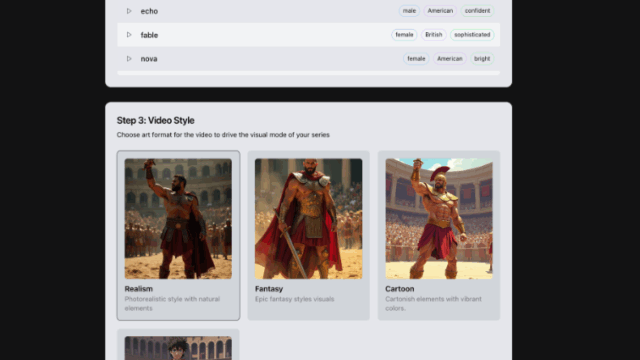Click the 'sophisticated' tag on fable
The width and height of the screenshot is (640, 360).
[472, 35]
